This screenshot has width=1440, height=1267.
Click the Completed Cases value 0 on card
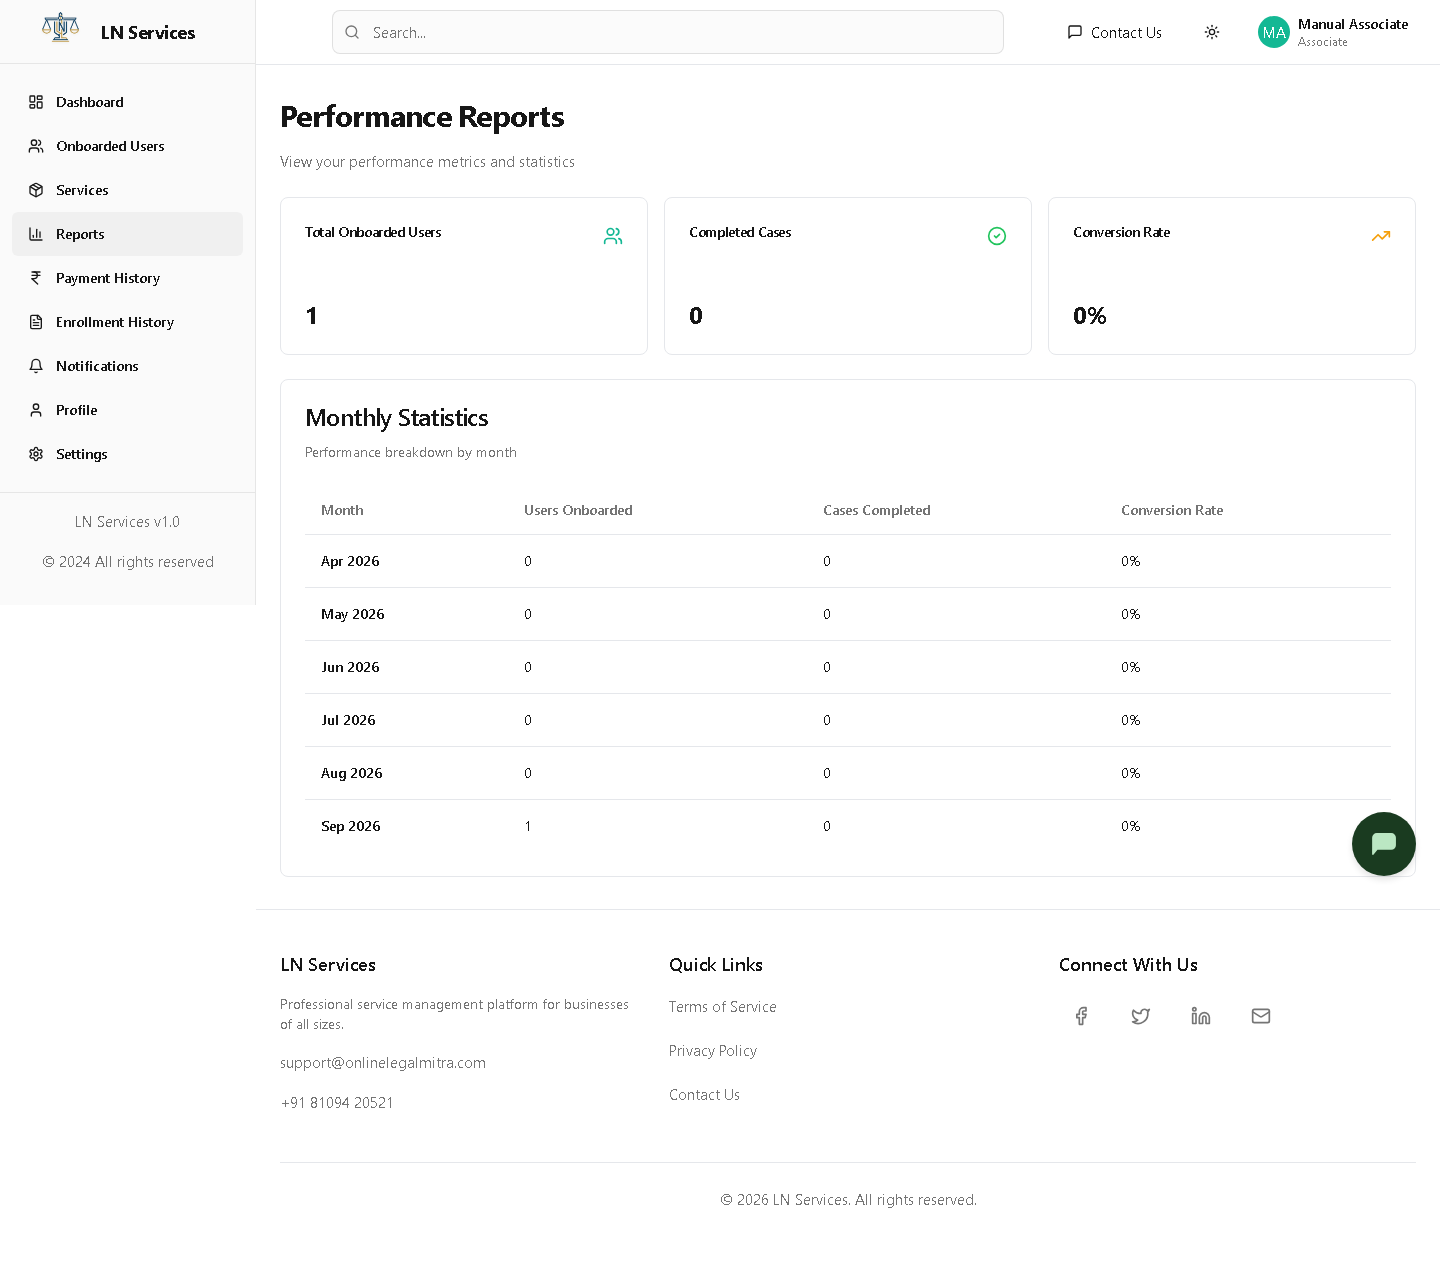point(696,316)
